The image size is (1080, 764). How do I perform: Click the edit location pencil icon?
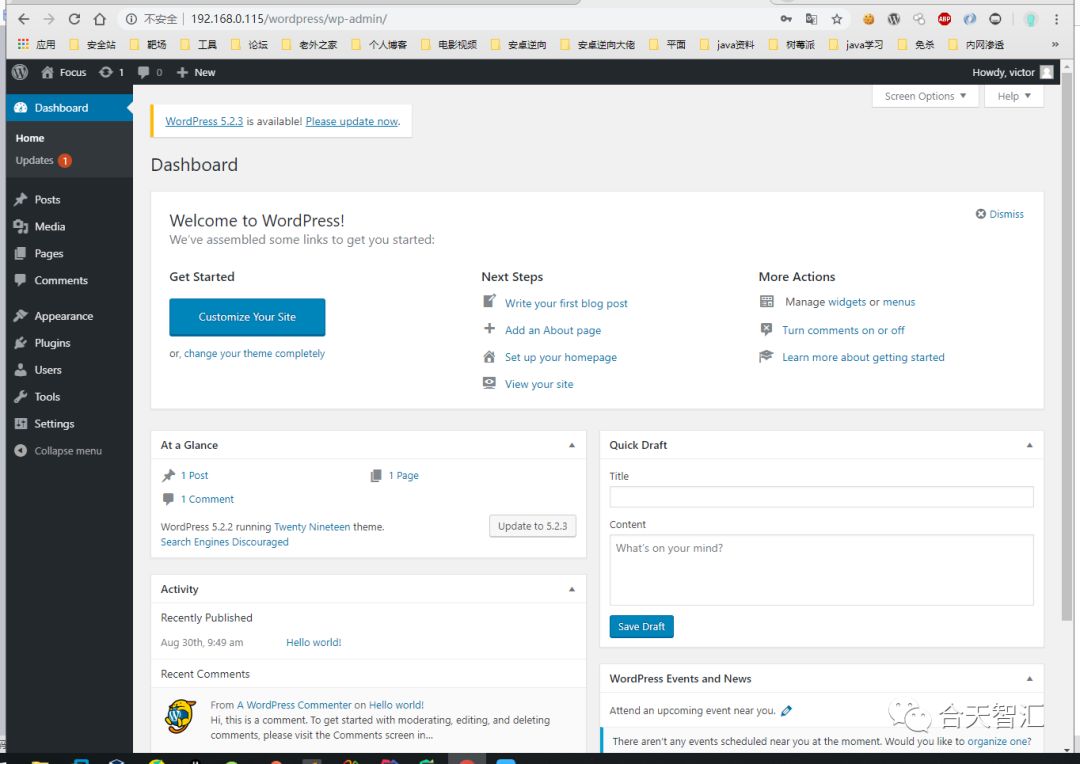pos(787,710)
